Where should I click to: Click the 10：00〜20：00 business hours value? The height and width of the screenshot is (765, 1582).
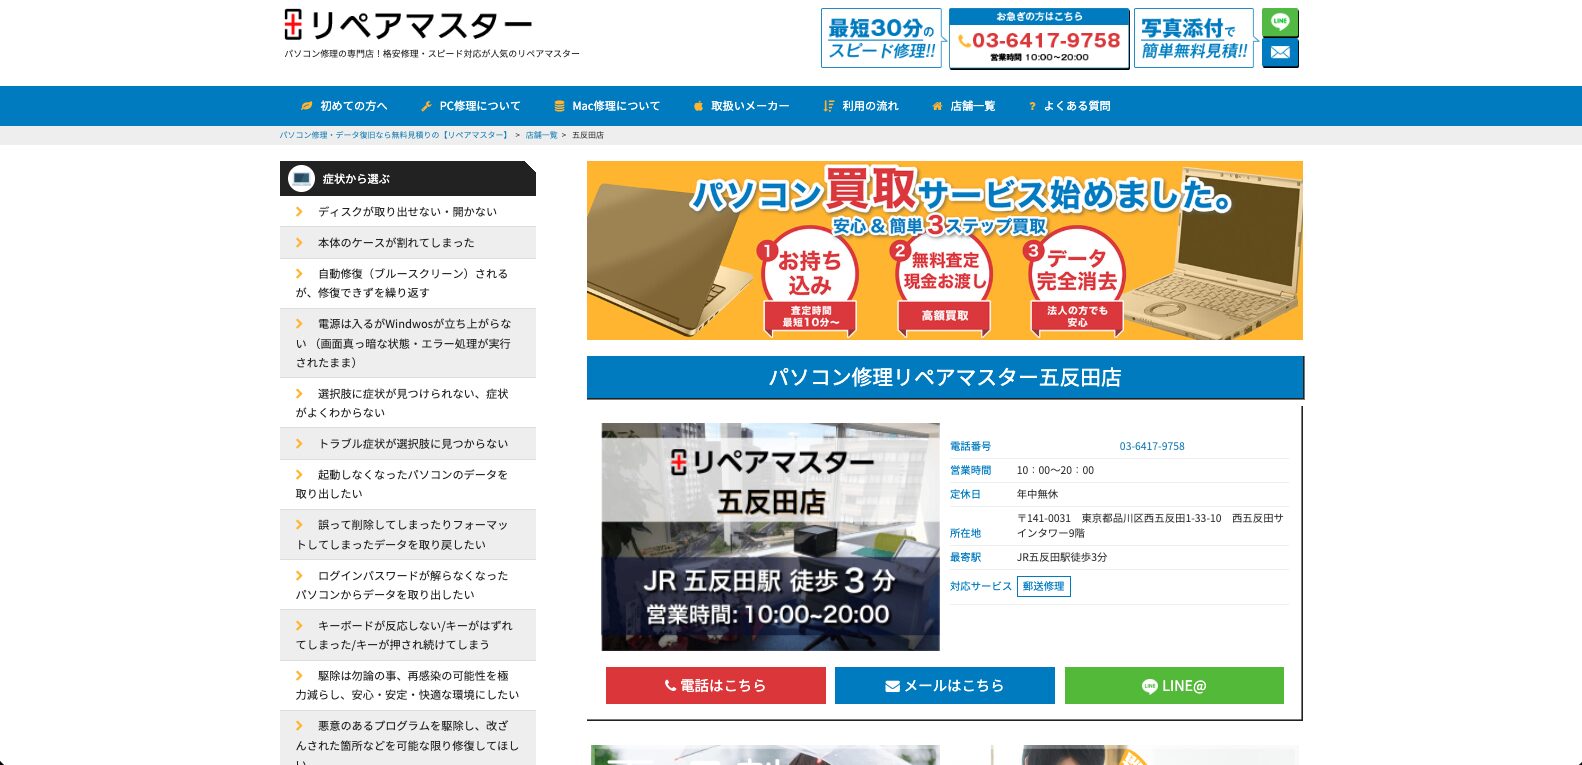click(x=1055, y=470)
